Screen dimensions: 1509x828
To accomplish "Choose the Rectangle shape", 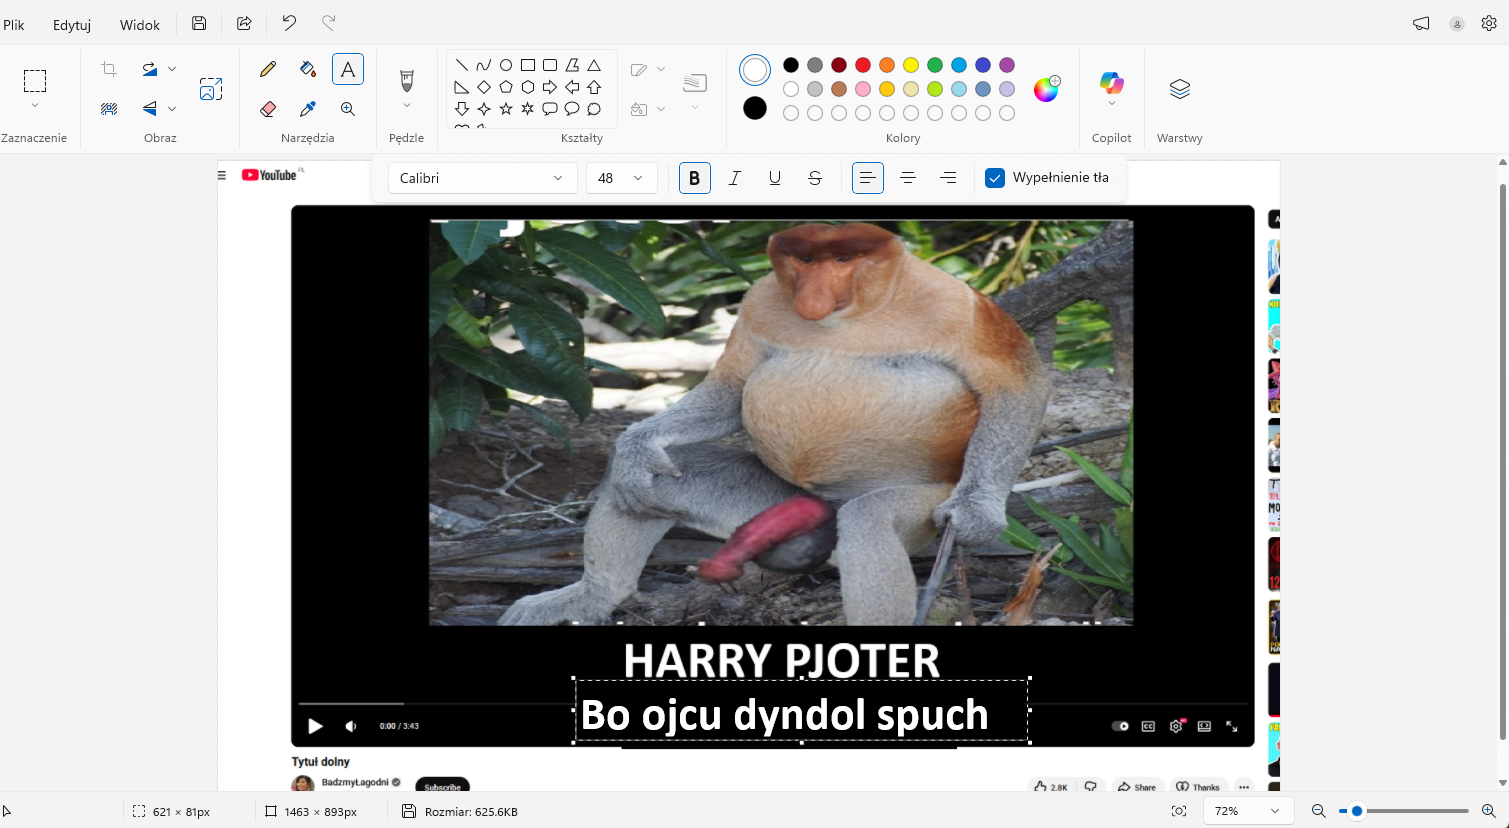I will [528, 65].
